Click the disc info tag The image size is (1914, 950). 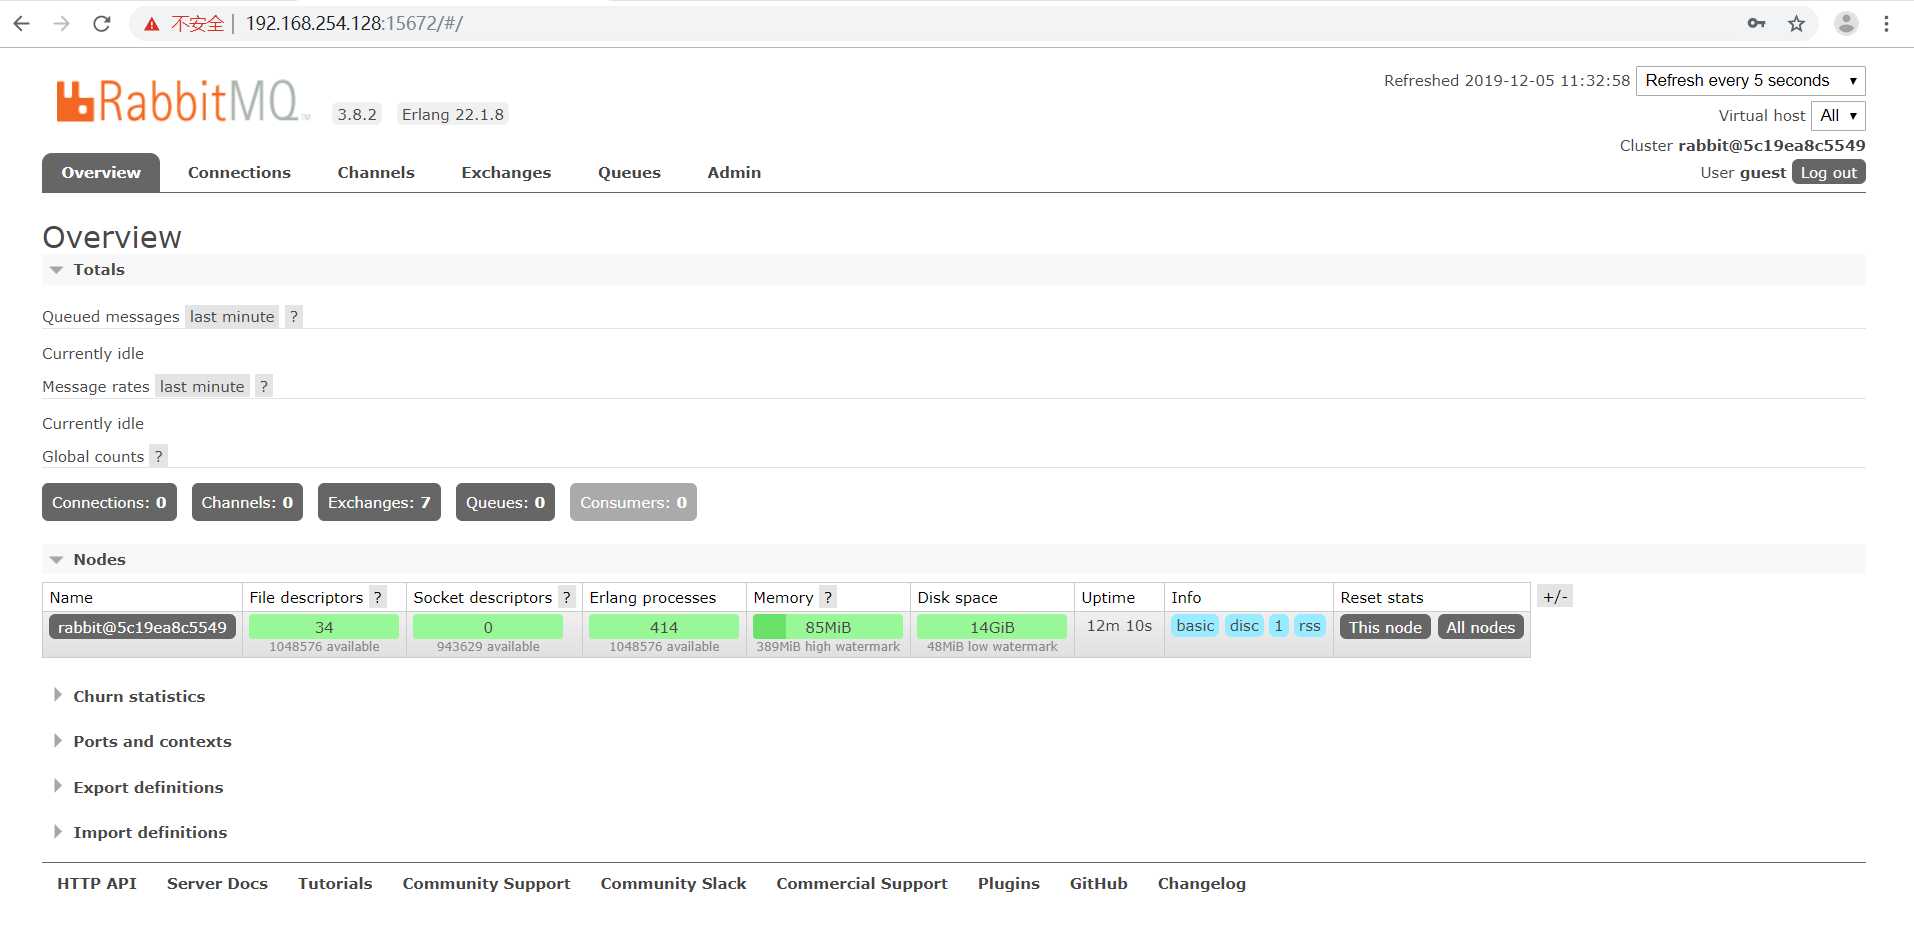click(1244, 626)
